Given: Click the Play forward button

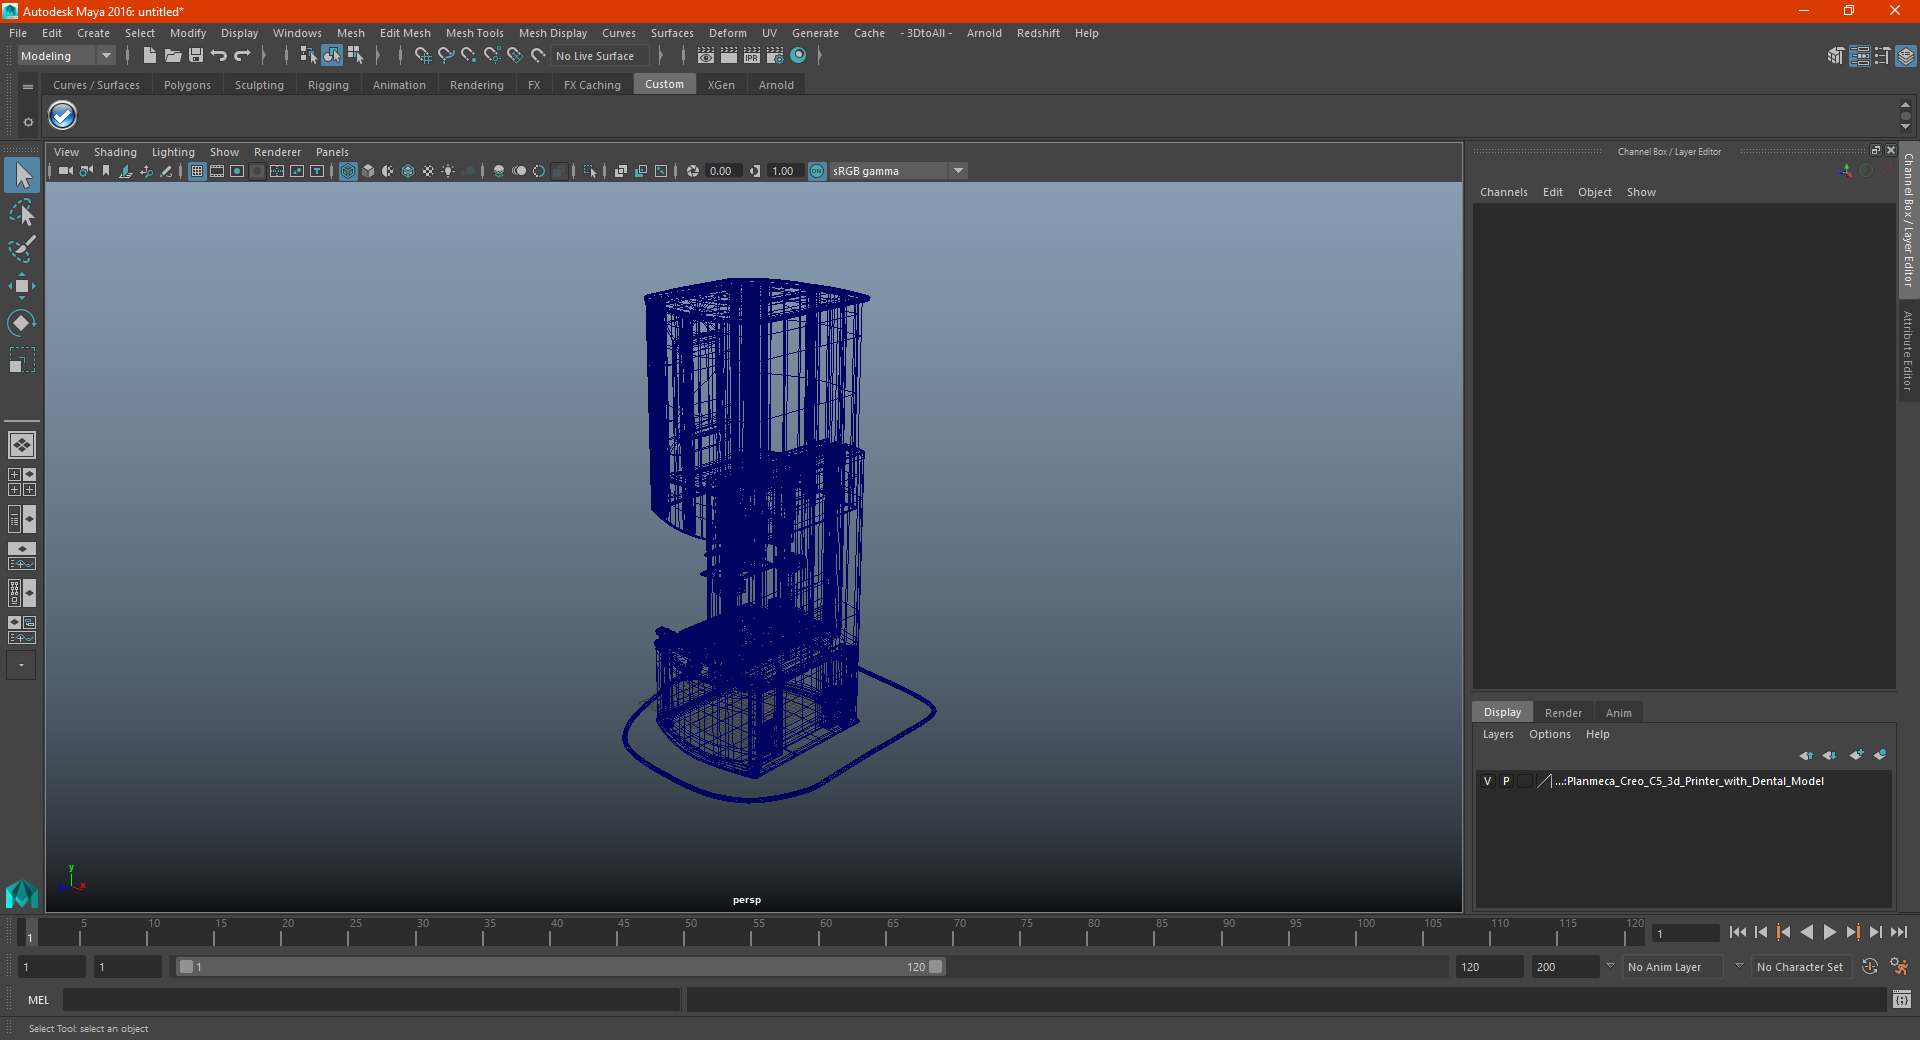Looking at the screenshot, I should (x=1829, y=932).
